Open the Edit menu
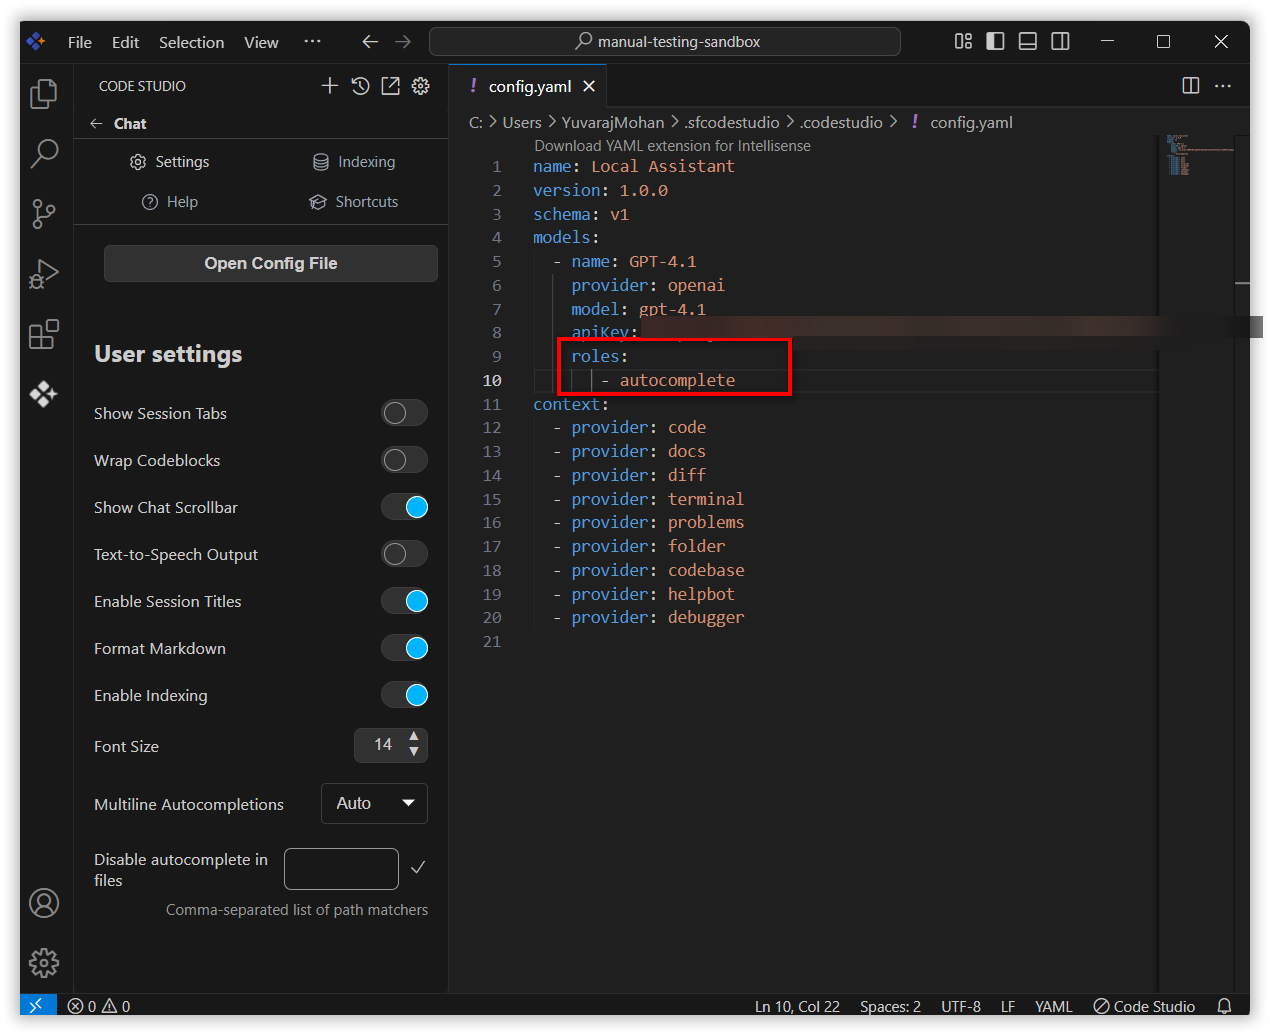The image size is (1270, 1035). [x=125, y=42]
